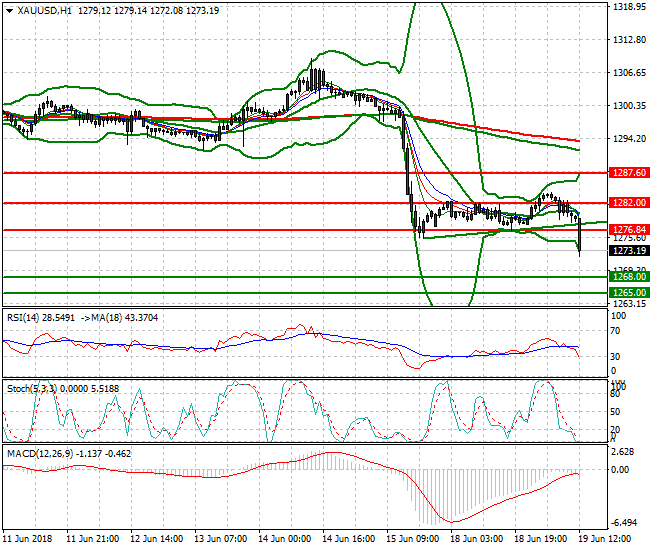Click the 18 Jun 03:00 time marker
The width and height of the screenshot is (650, 550).
coord(476,538)
